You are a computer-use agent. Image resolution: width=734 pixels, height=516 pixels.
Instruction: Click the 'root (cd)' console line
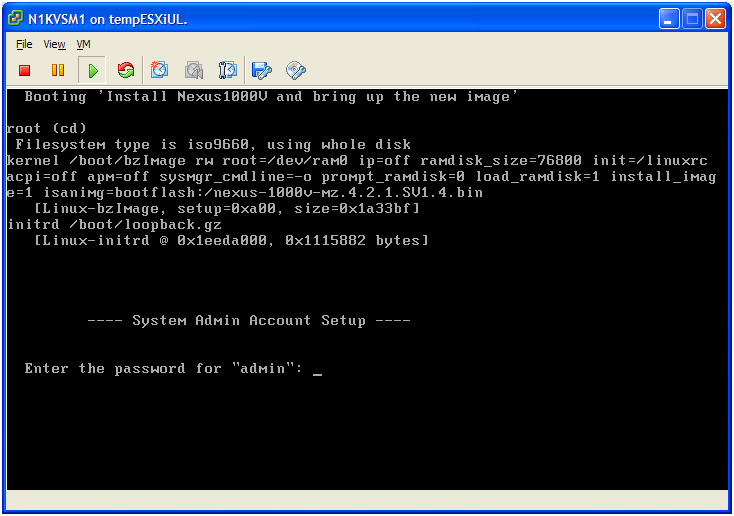point(47,128)
